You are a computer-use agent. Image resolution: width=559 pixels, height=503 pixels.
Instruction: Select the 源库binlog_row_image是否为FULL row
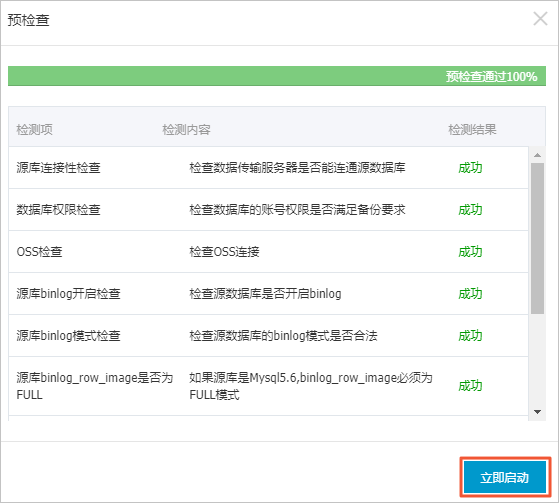tap(268, 386)
